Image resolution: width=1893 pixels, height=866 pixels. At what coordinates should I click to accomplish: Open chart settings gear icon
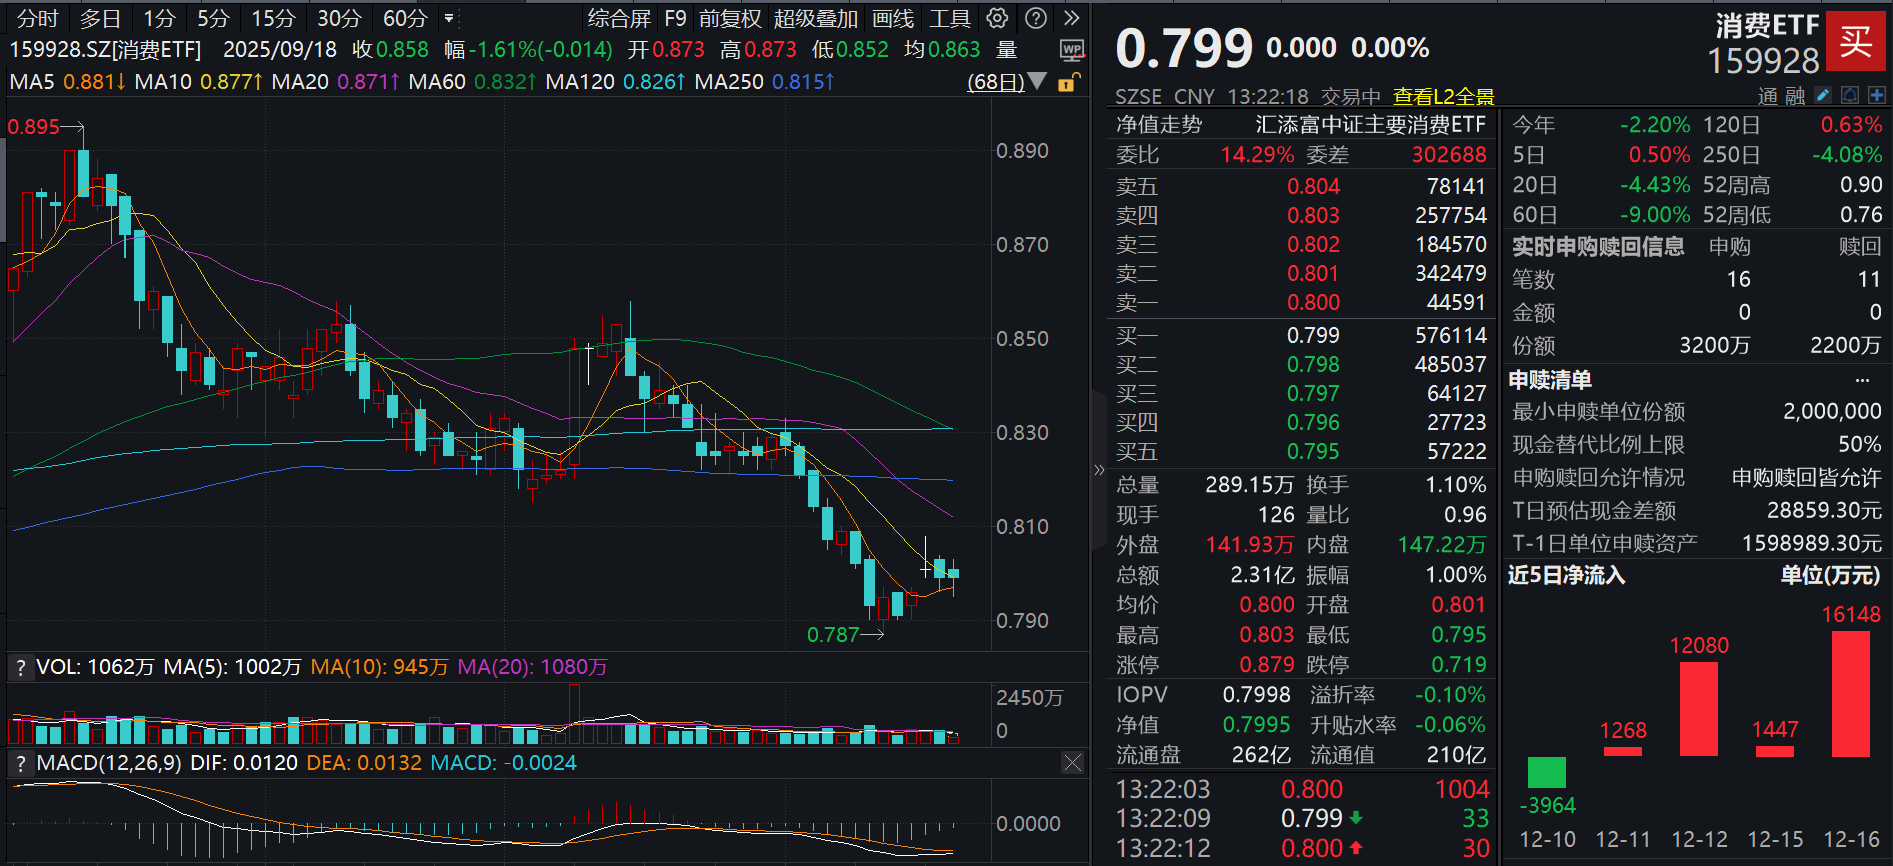[997, 18]
